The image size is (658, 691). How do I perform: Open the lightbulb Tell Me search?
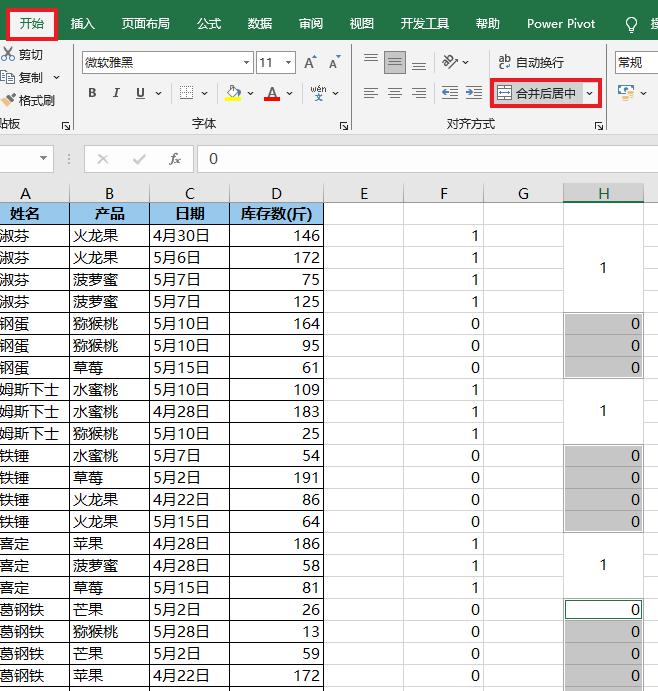pos(632,24)
